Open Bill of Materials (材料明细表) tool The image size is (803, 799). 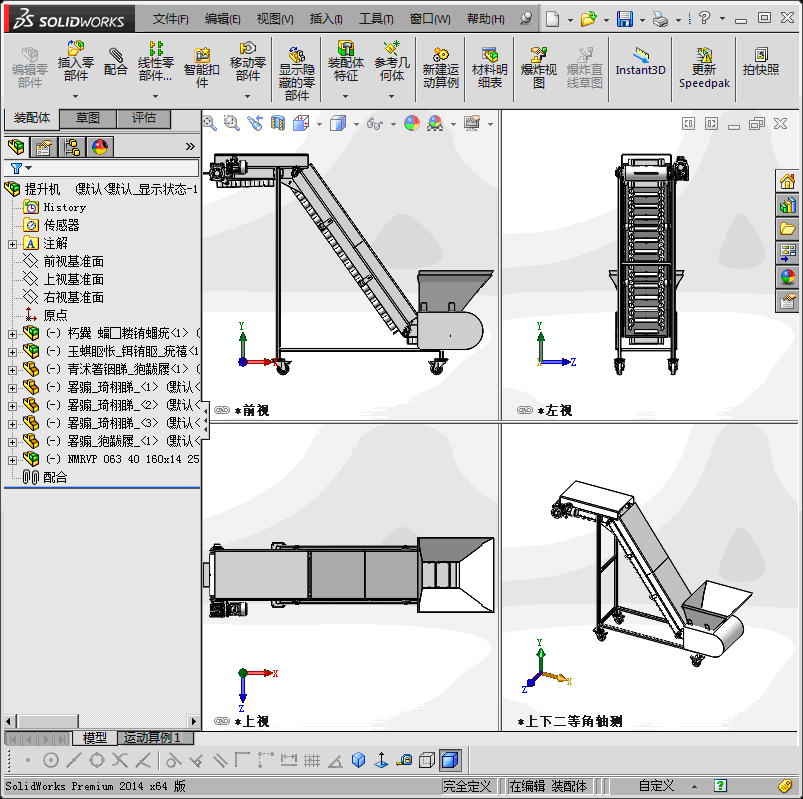(x=490, y=68)
